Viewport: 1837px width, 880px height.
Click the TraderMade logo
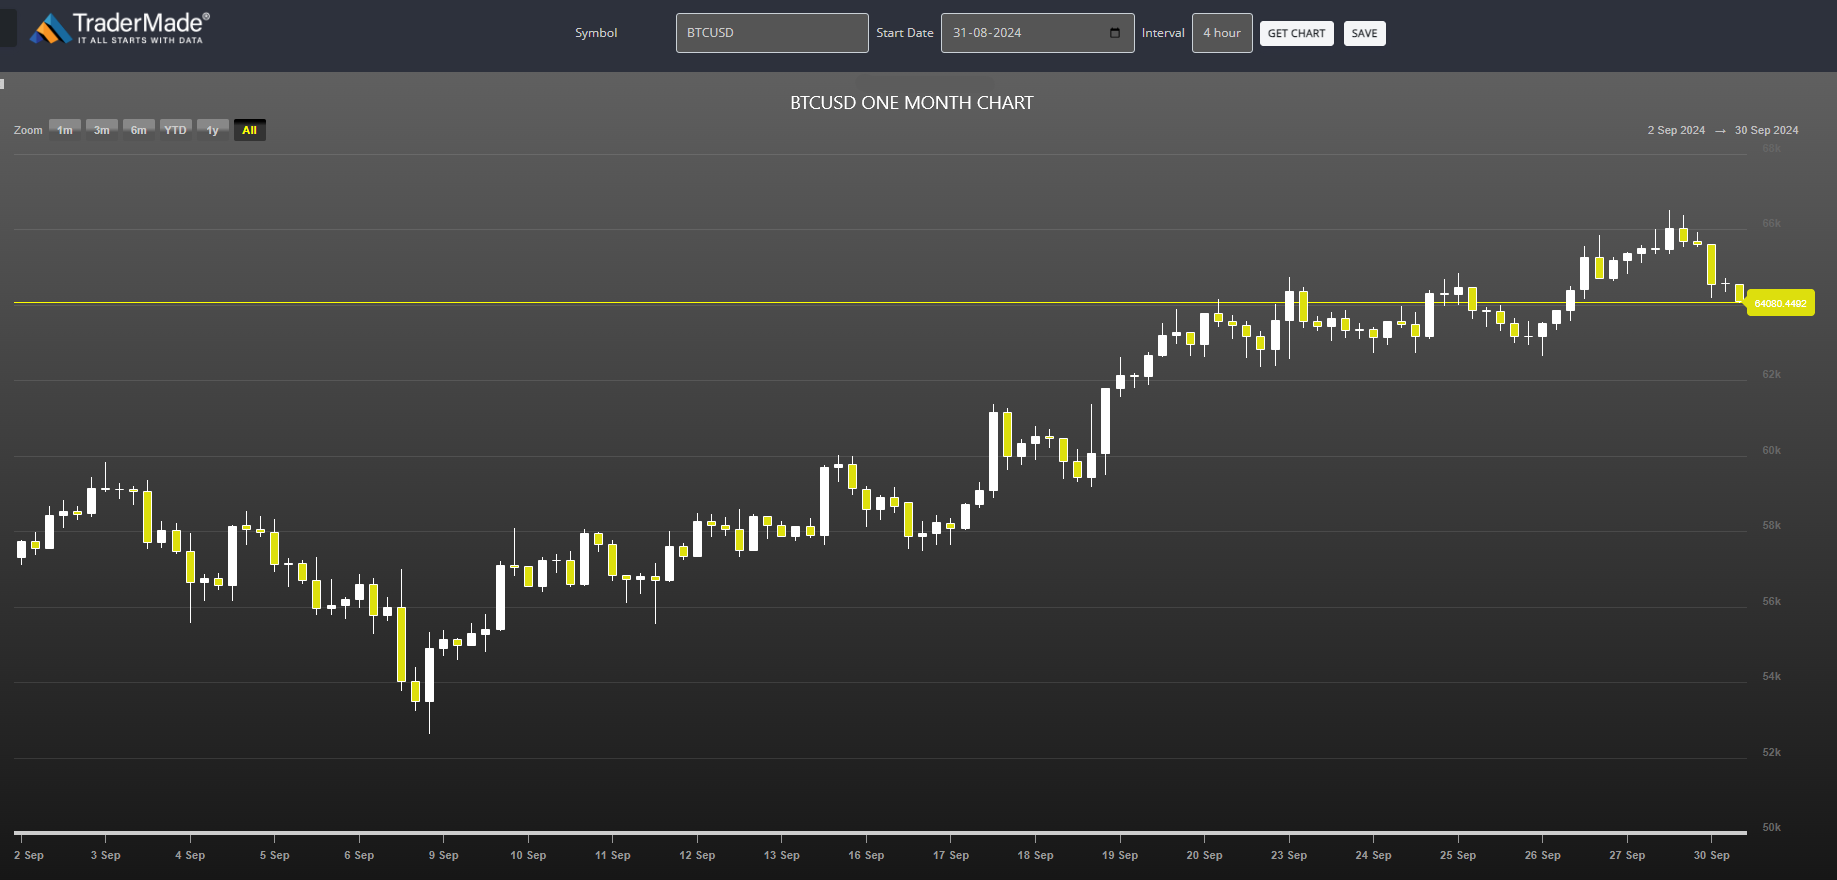(x=120, y=28)
